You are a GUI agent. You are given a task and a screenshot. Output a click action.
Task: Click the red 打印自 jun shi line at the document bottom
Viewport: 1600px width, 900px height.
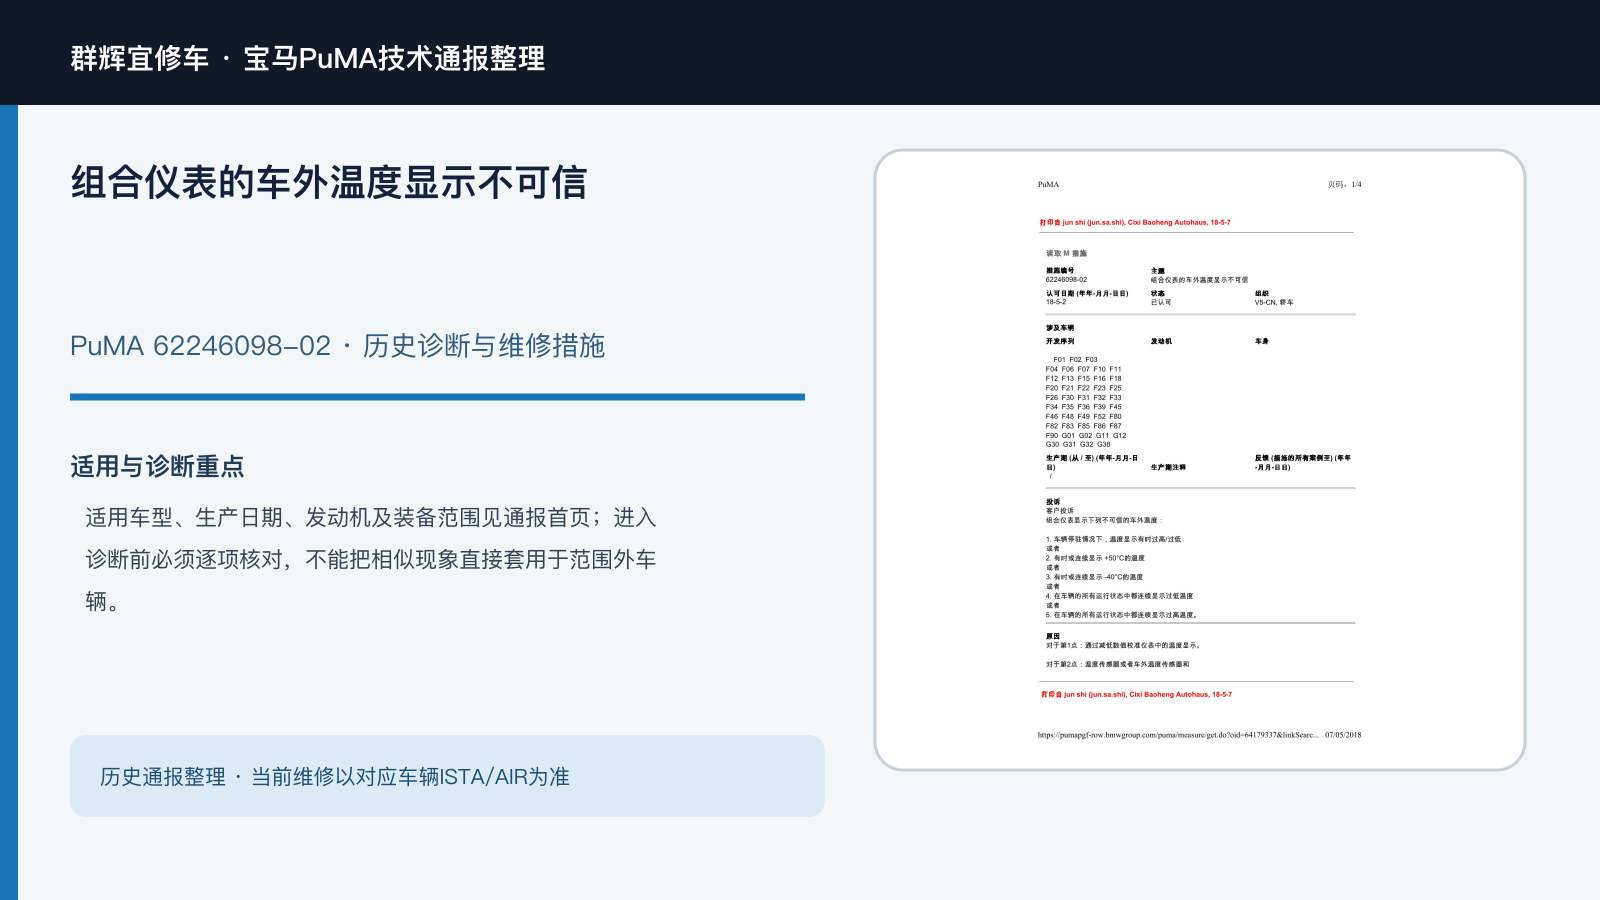tap(1136, 694)
